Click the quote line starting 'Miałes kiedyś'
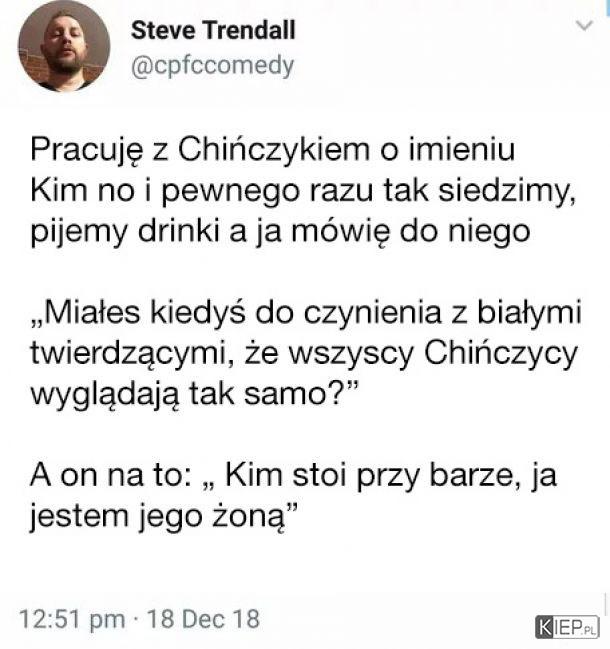 [x=306, y=313]
